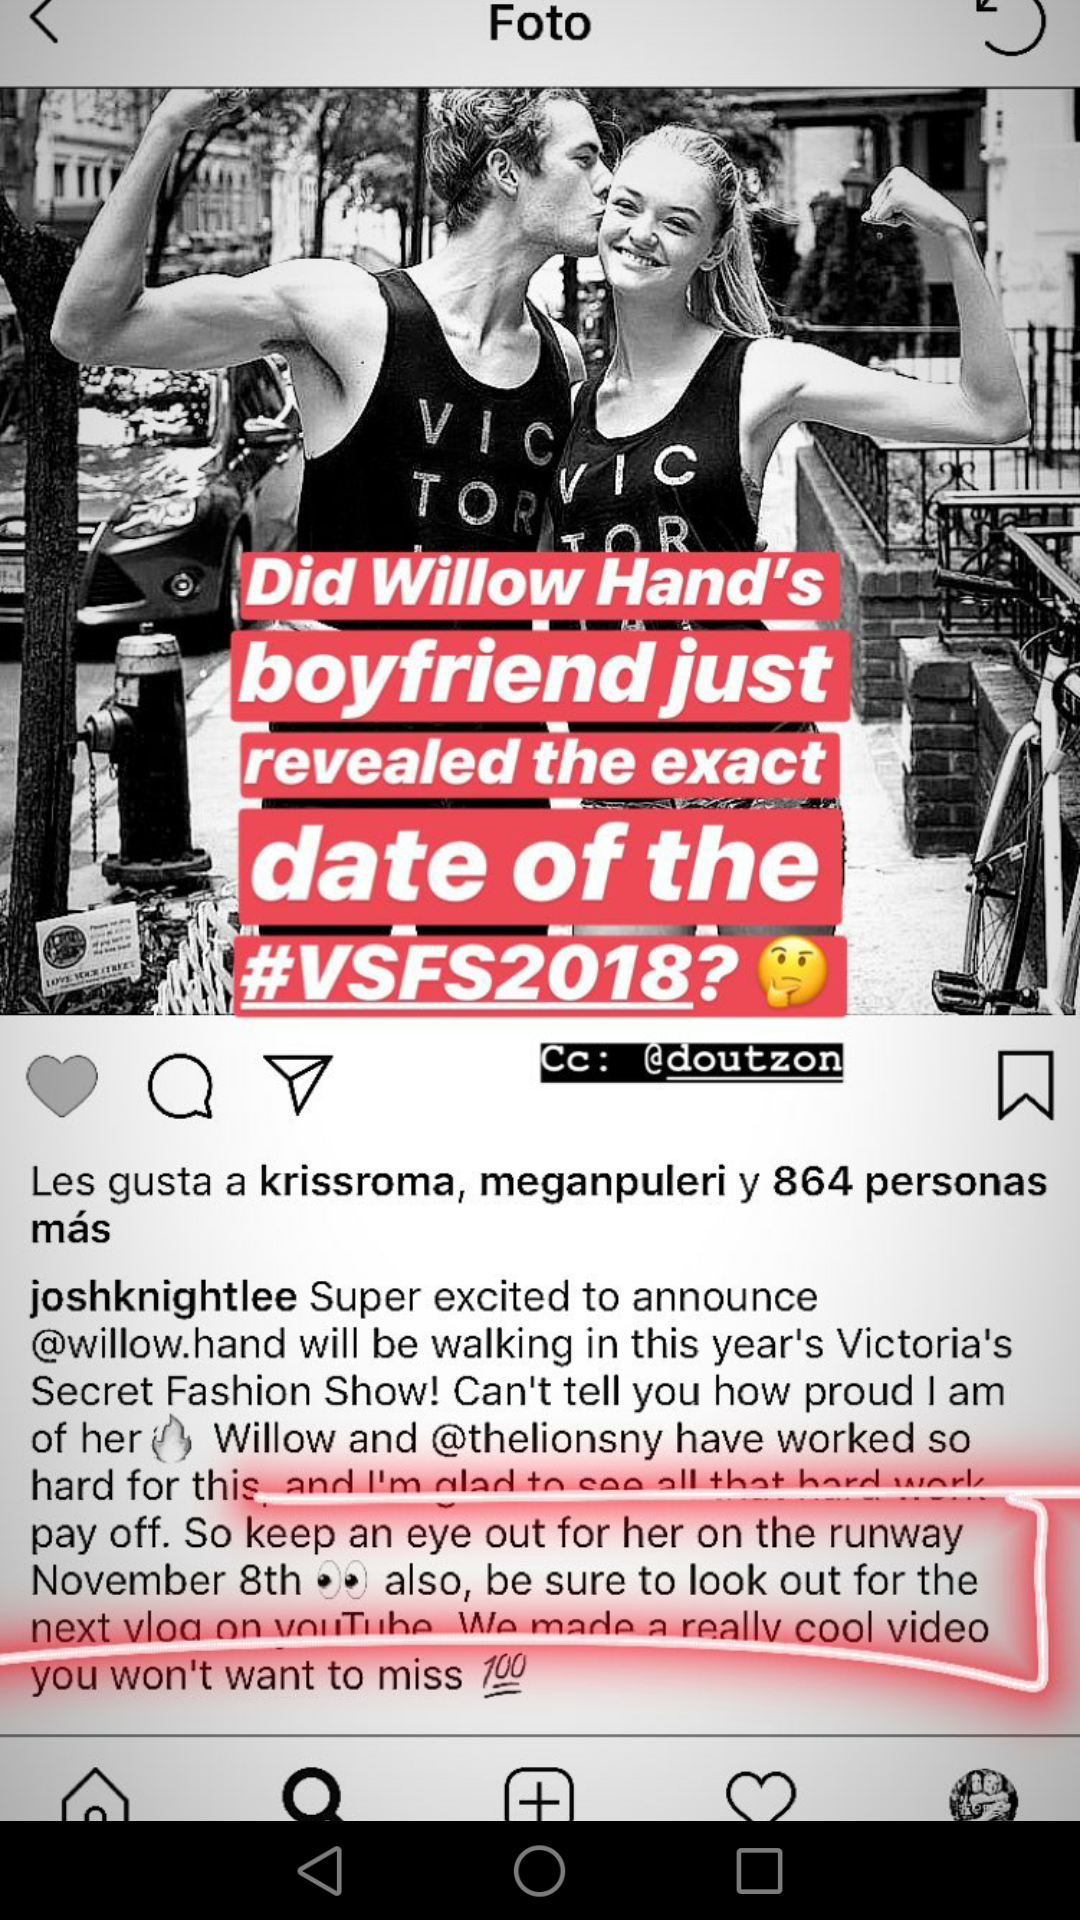This screenshot has width=1080, height=1920.
Task: Tap the post photo of the couple
Action: tap(540, 551)
